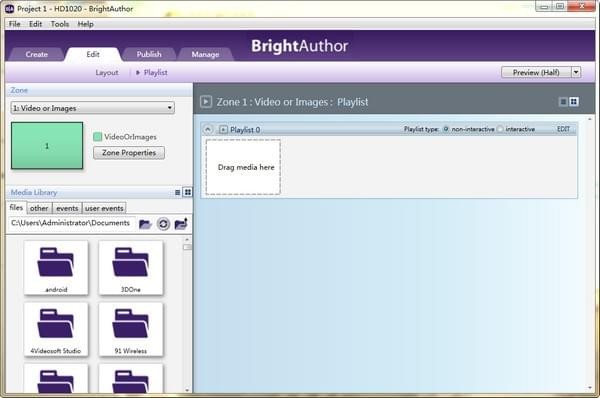Select the Edit main tab

pyautogui.click(x=93, y=54)
